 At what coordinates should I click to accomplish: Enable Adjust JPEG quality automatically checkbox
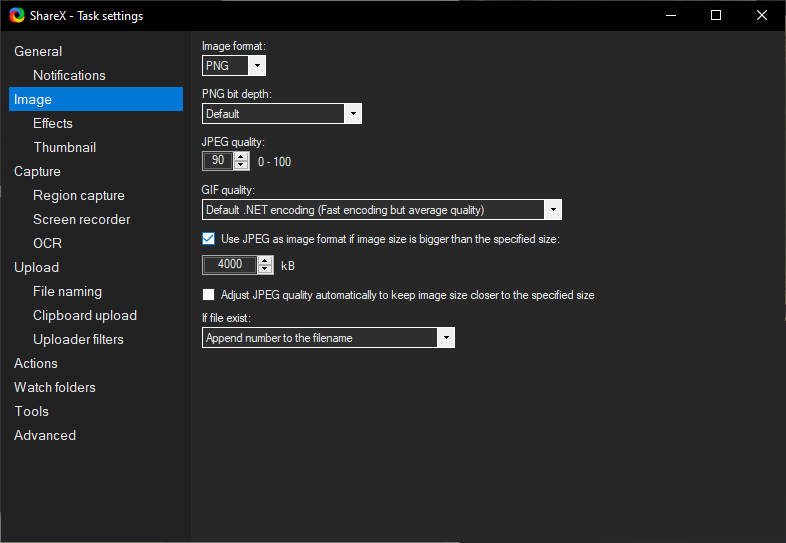click(209, 295)
